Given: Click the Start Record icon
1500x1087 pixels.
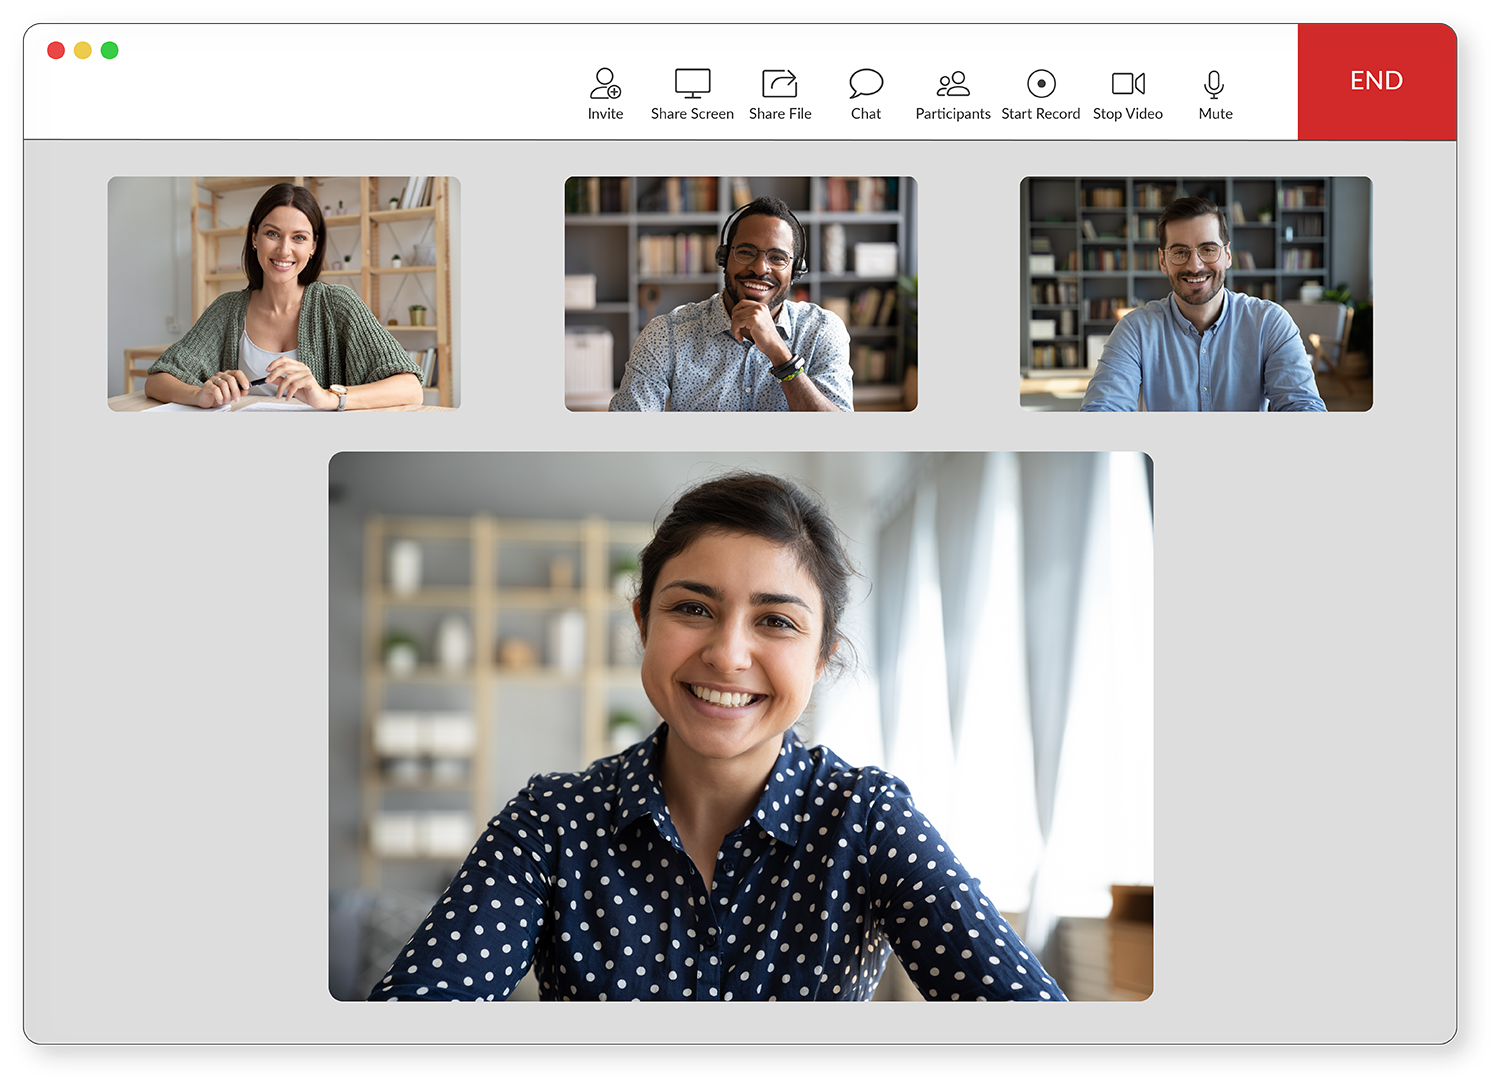Looking at the screenshot, I should 1041,83.
